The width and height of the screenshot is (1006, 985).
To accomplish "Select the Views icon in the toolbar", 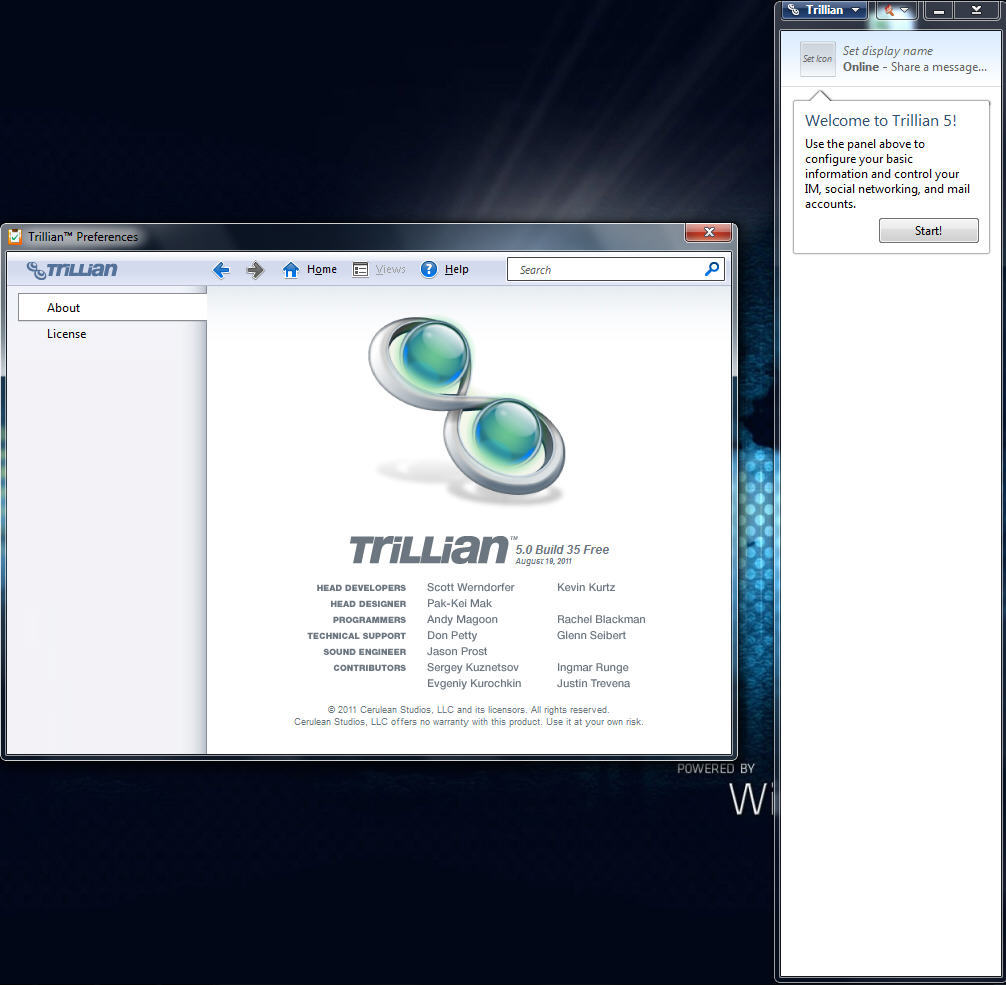I will [x=360, y=269].
